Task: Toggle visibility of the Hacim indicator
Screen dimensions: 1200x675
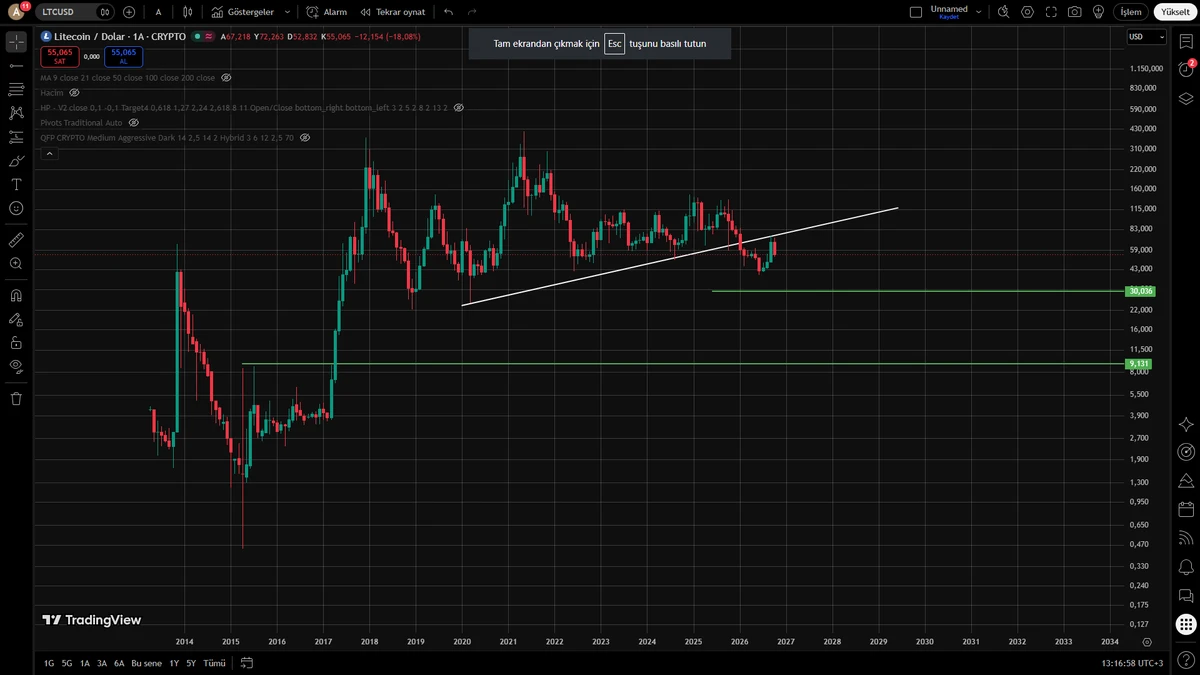Action: (74, 92)
